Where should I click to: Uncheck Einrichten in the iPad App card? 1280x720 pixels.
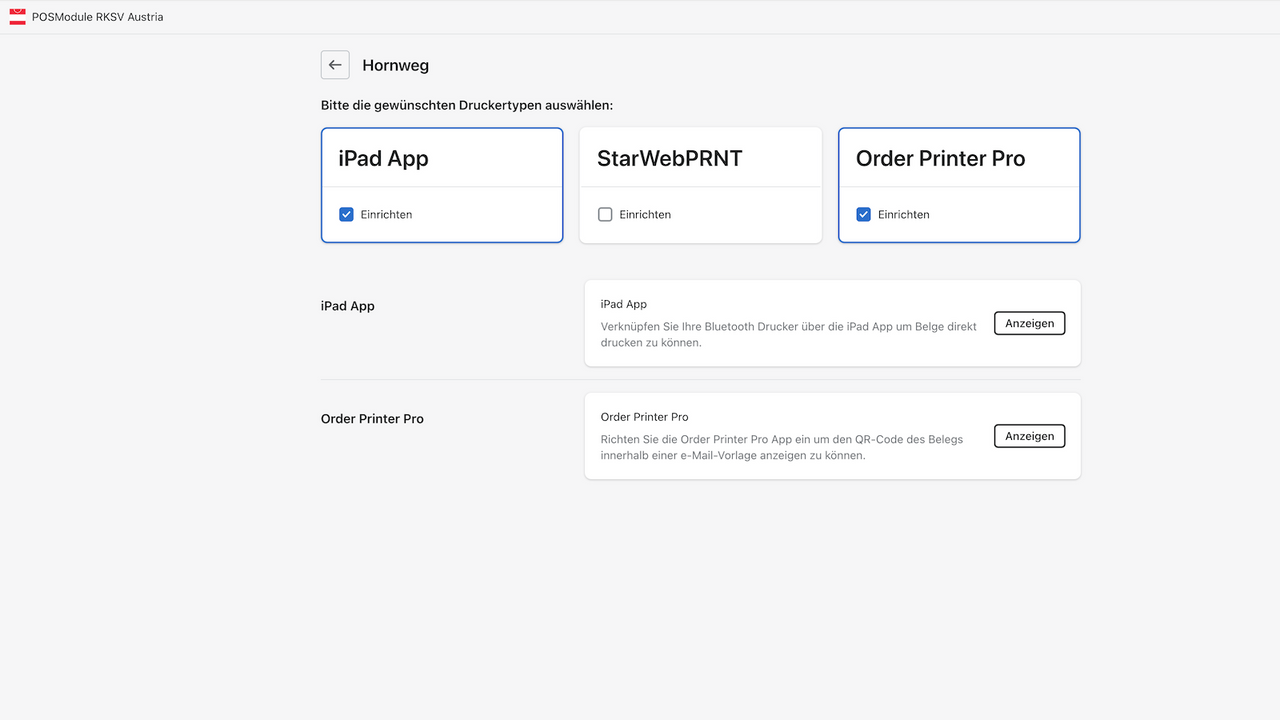coord(346,214)
